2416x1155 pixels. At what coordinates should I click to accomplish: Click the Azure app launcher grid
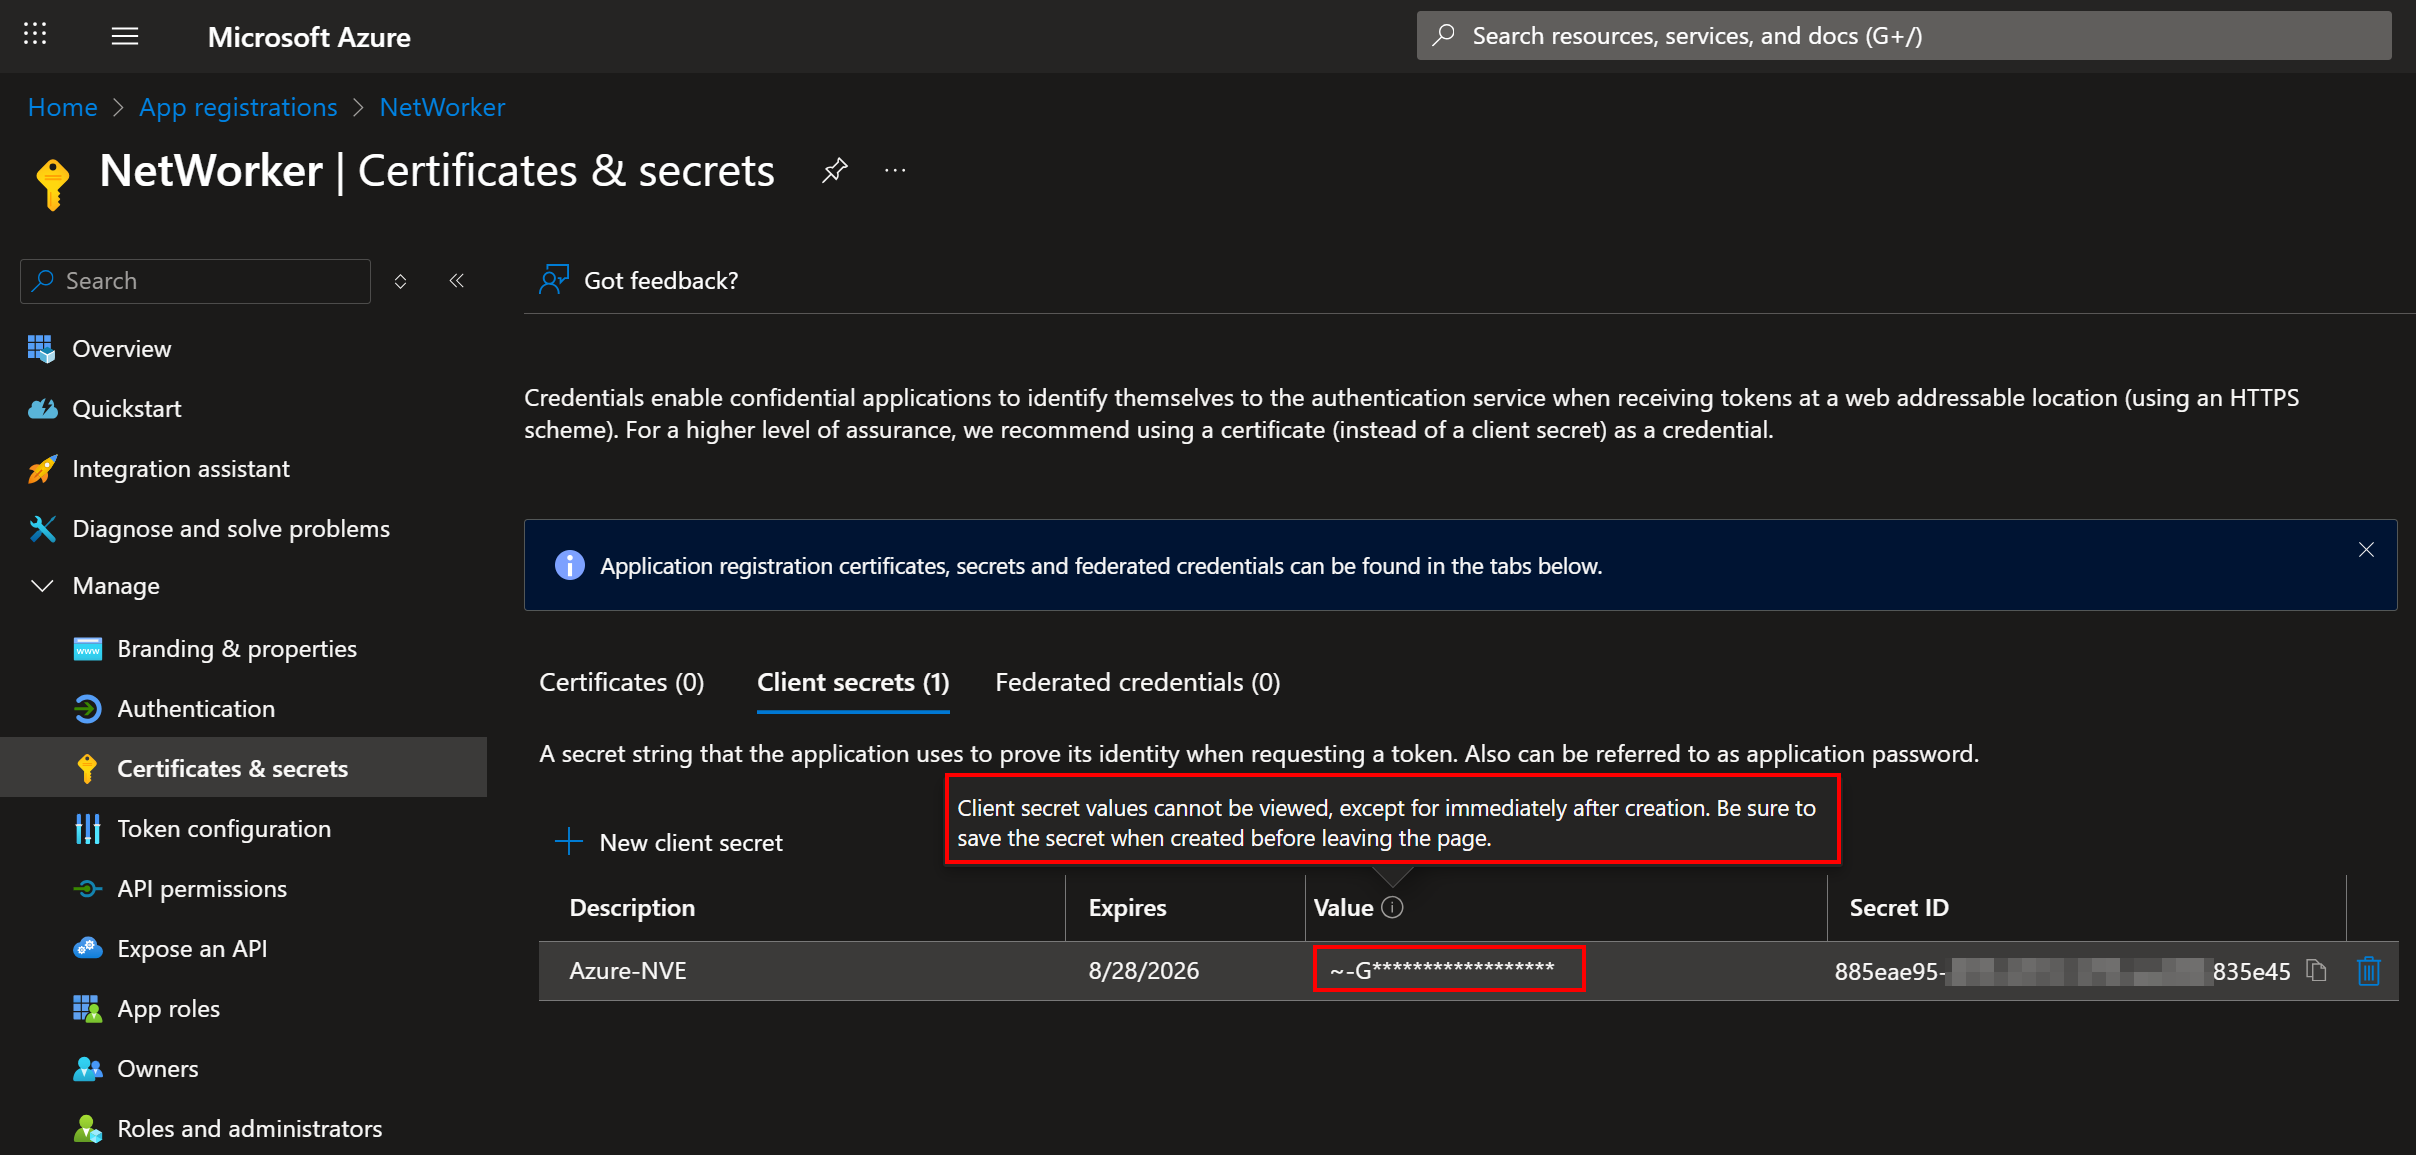point(35,33)
